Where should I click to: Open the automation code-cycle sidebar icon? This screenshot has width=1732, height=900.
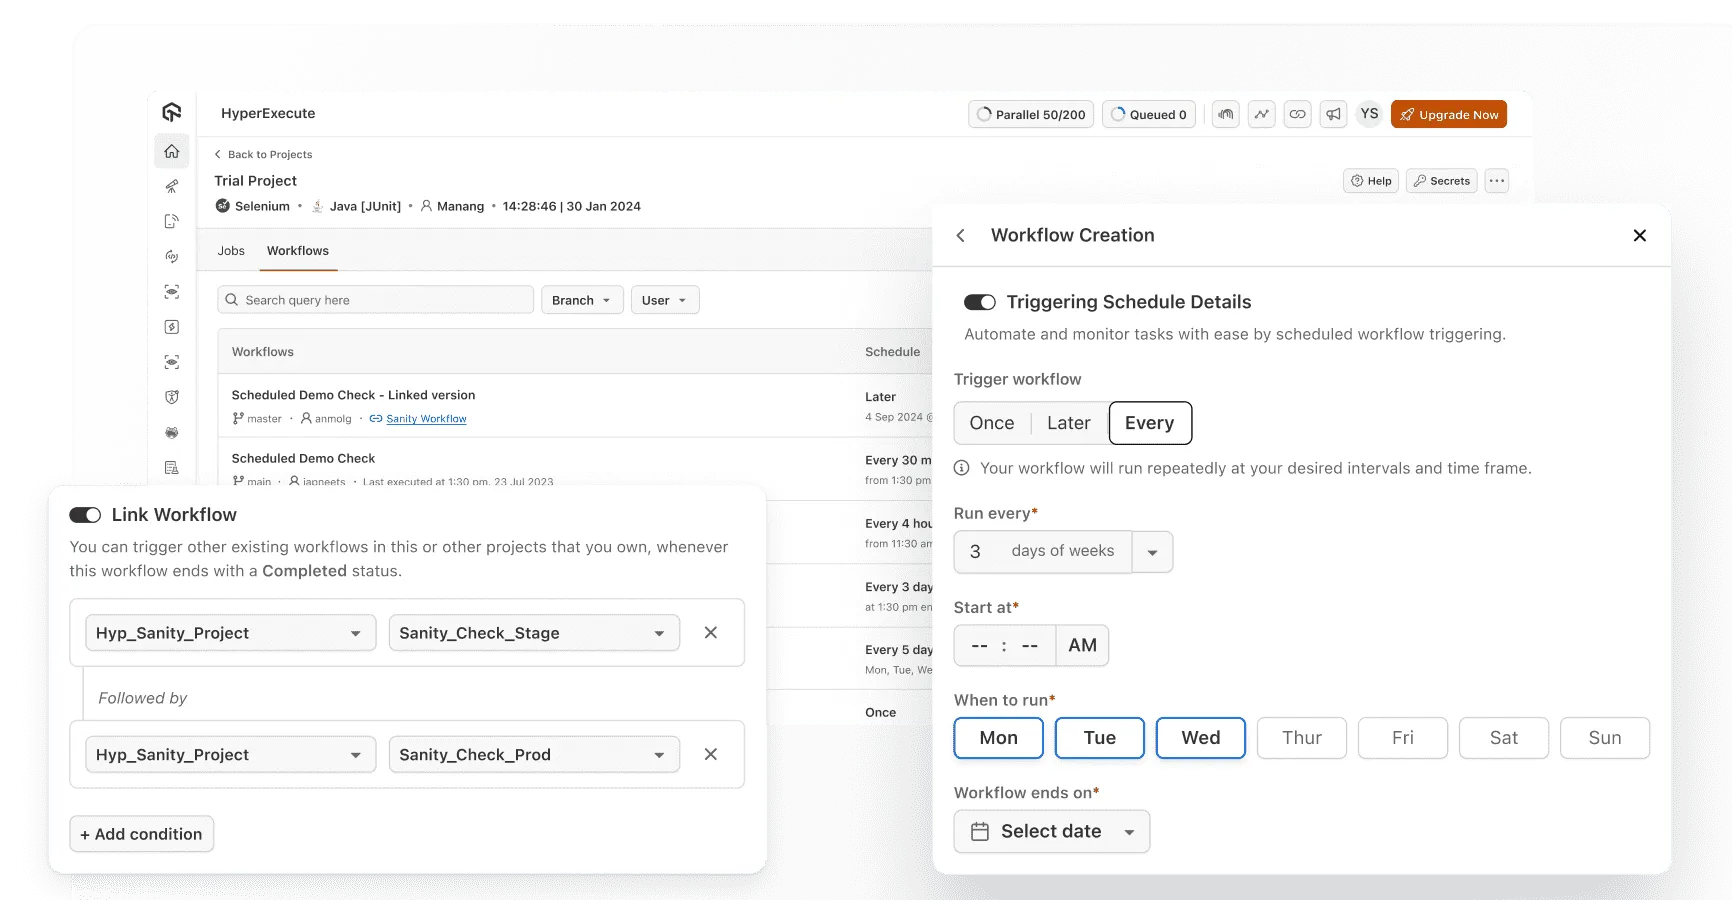172,256
